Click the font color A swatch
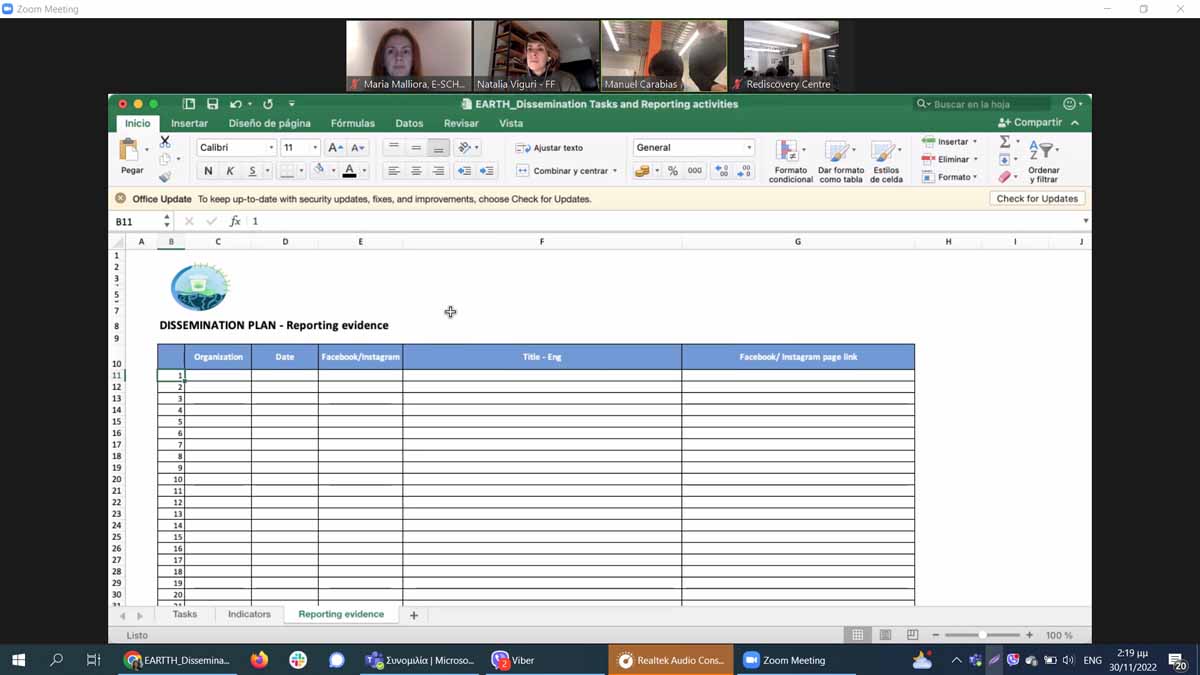This screenshot has height=675, width=1200. [349, 171]
